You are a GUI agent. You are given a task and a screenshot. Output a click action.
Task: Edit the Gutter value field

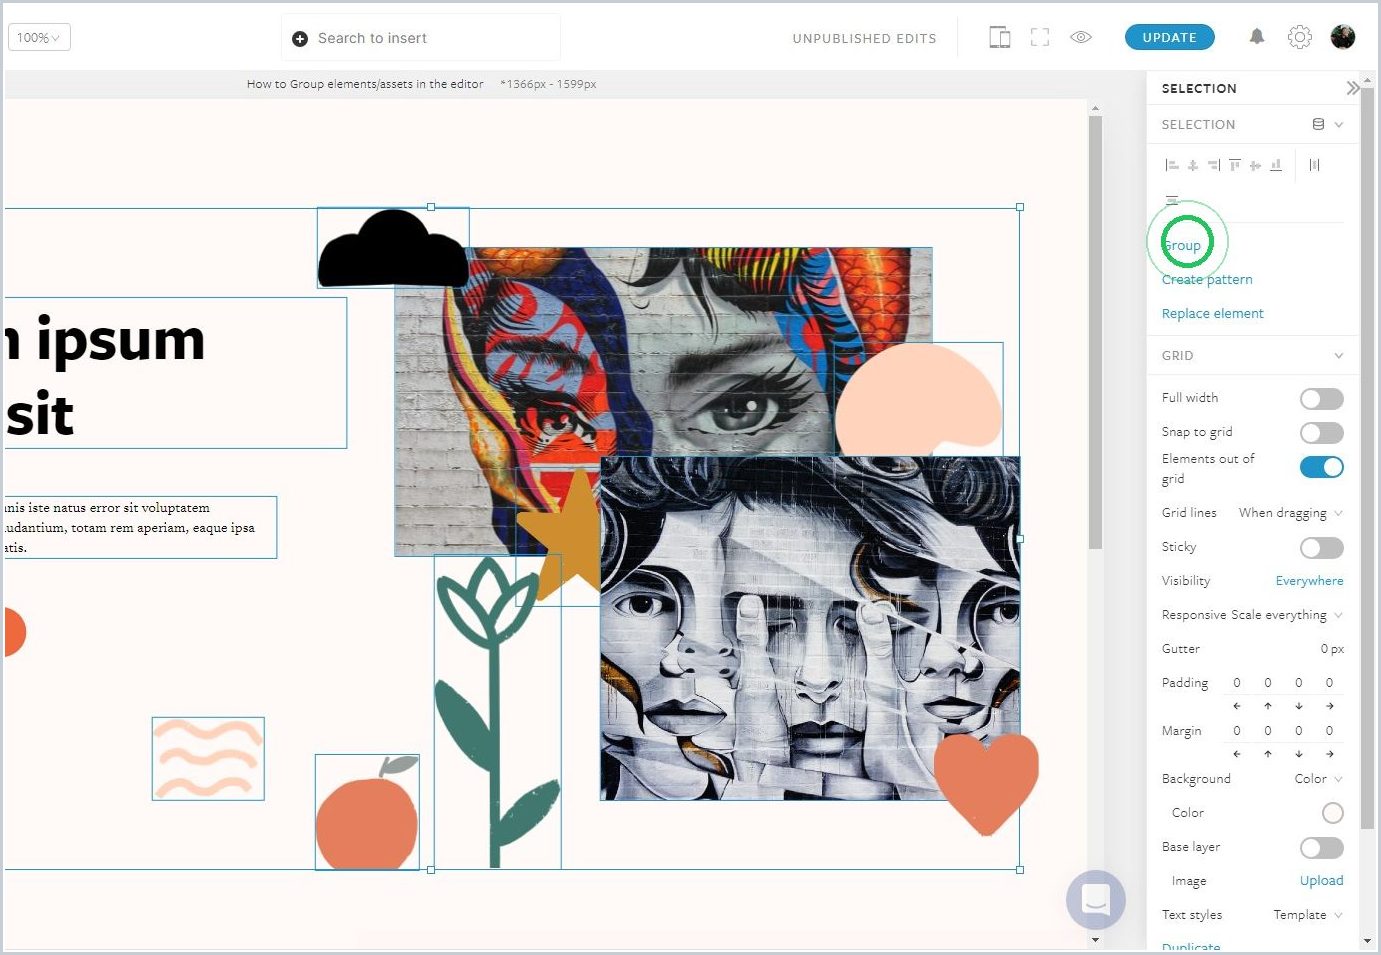(x=1332, y=649)
